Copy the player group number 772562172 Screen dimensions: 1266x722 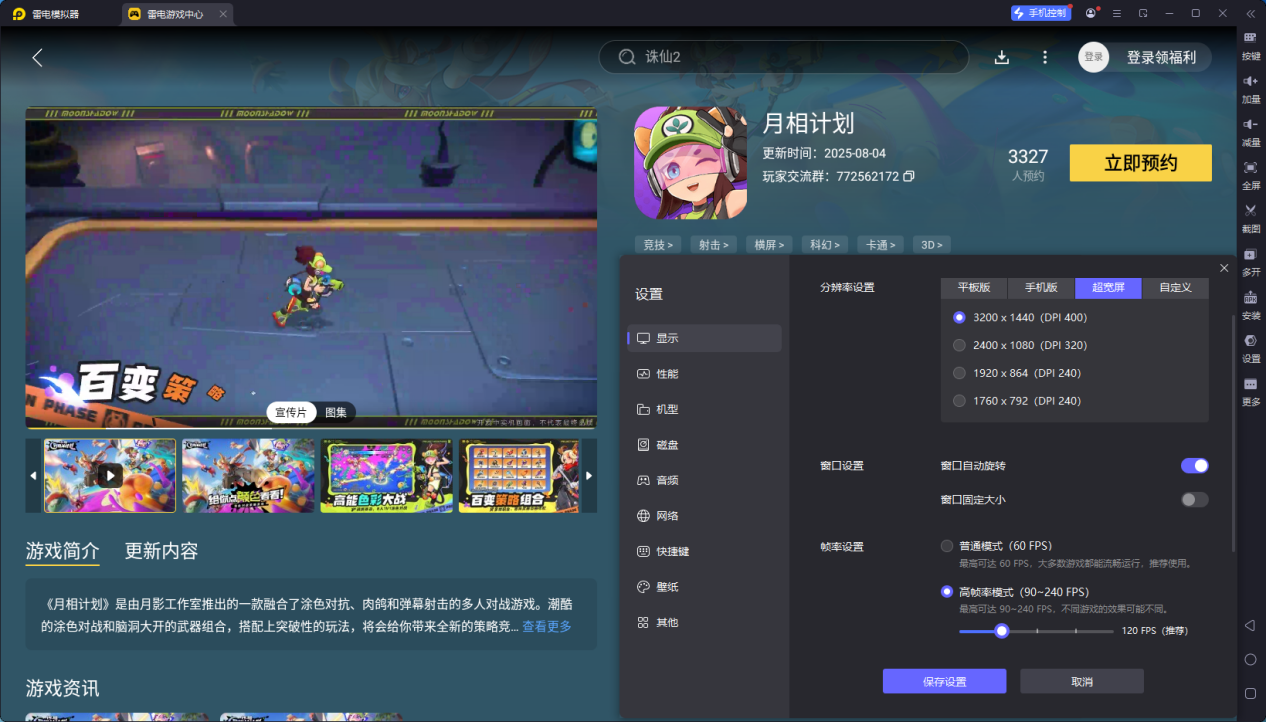click(x=909, y=176)
